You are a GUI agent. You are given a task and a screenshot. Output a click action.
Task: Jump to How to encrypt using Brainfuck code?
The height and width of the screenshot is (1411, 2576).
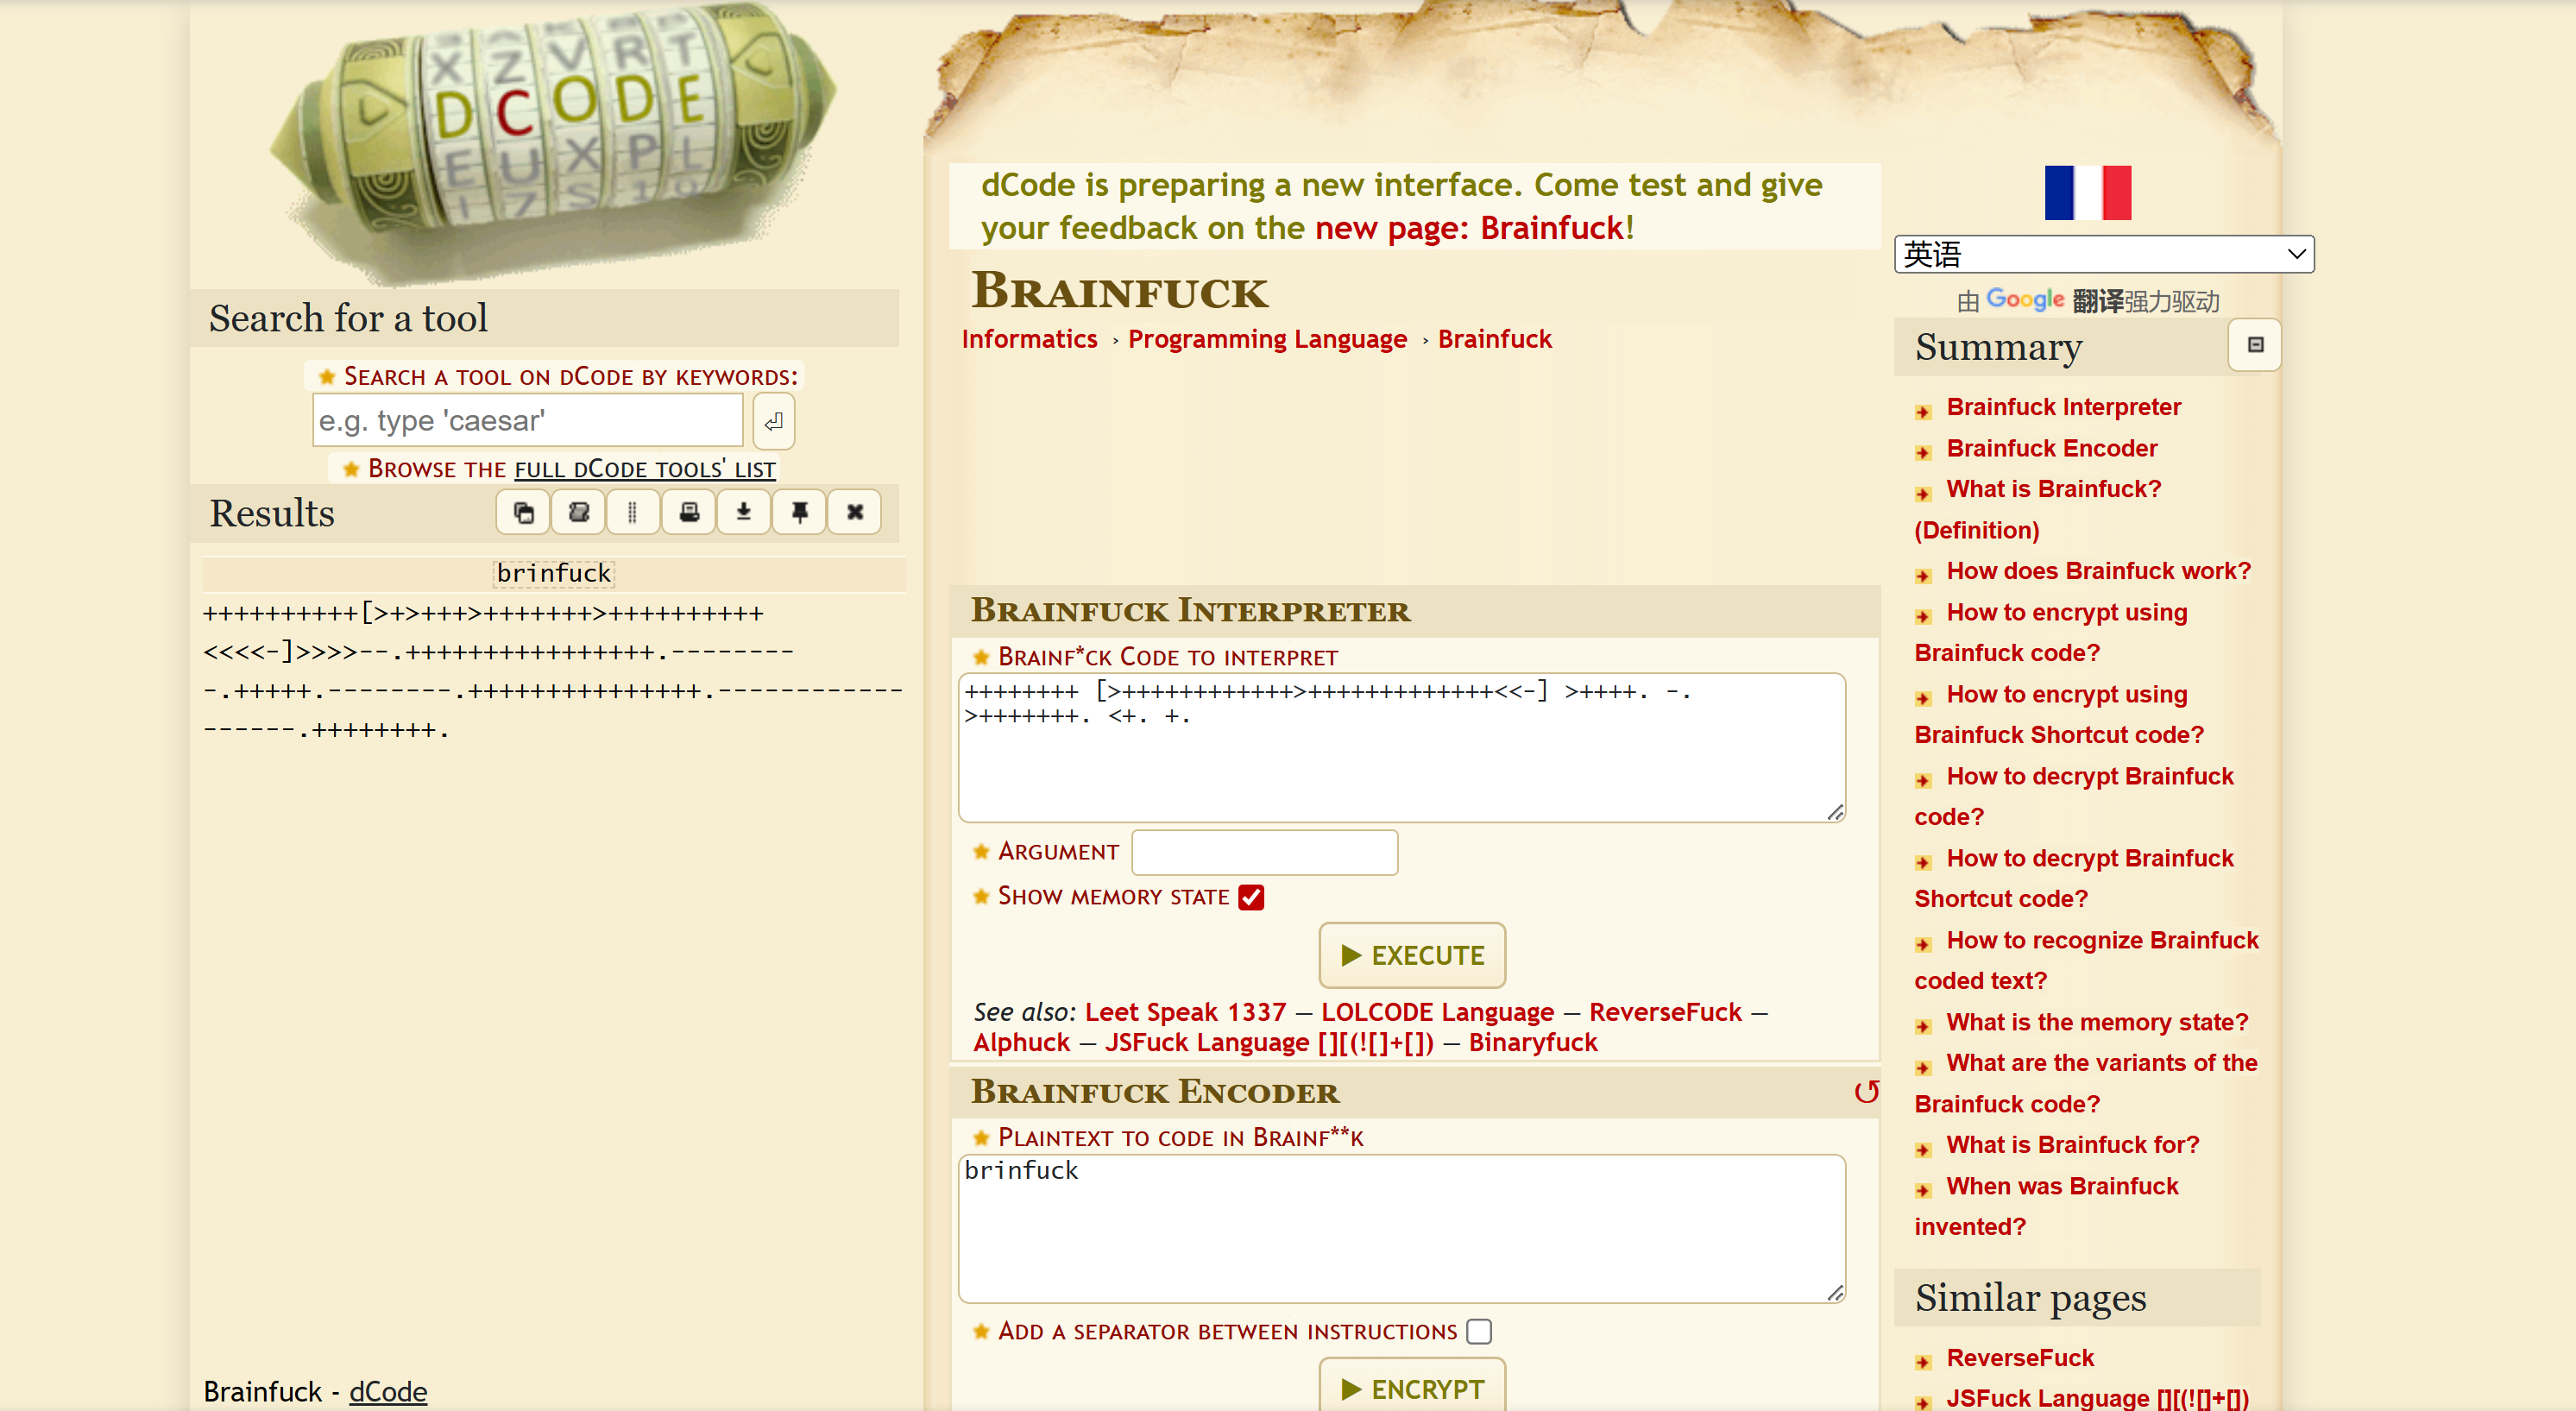point(2066,612)
